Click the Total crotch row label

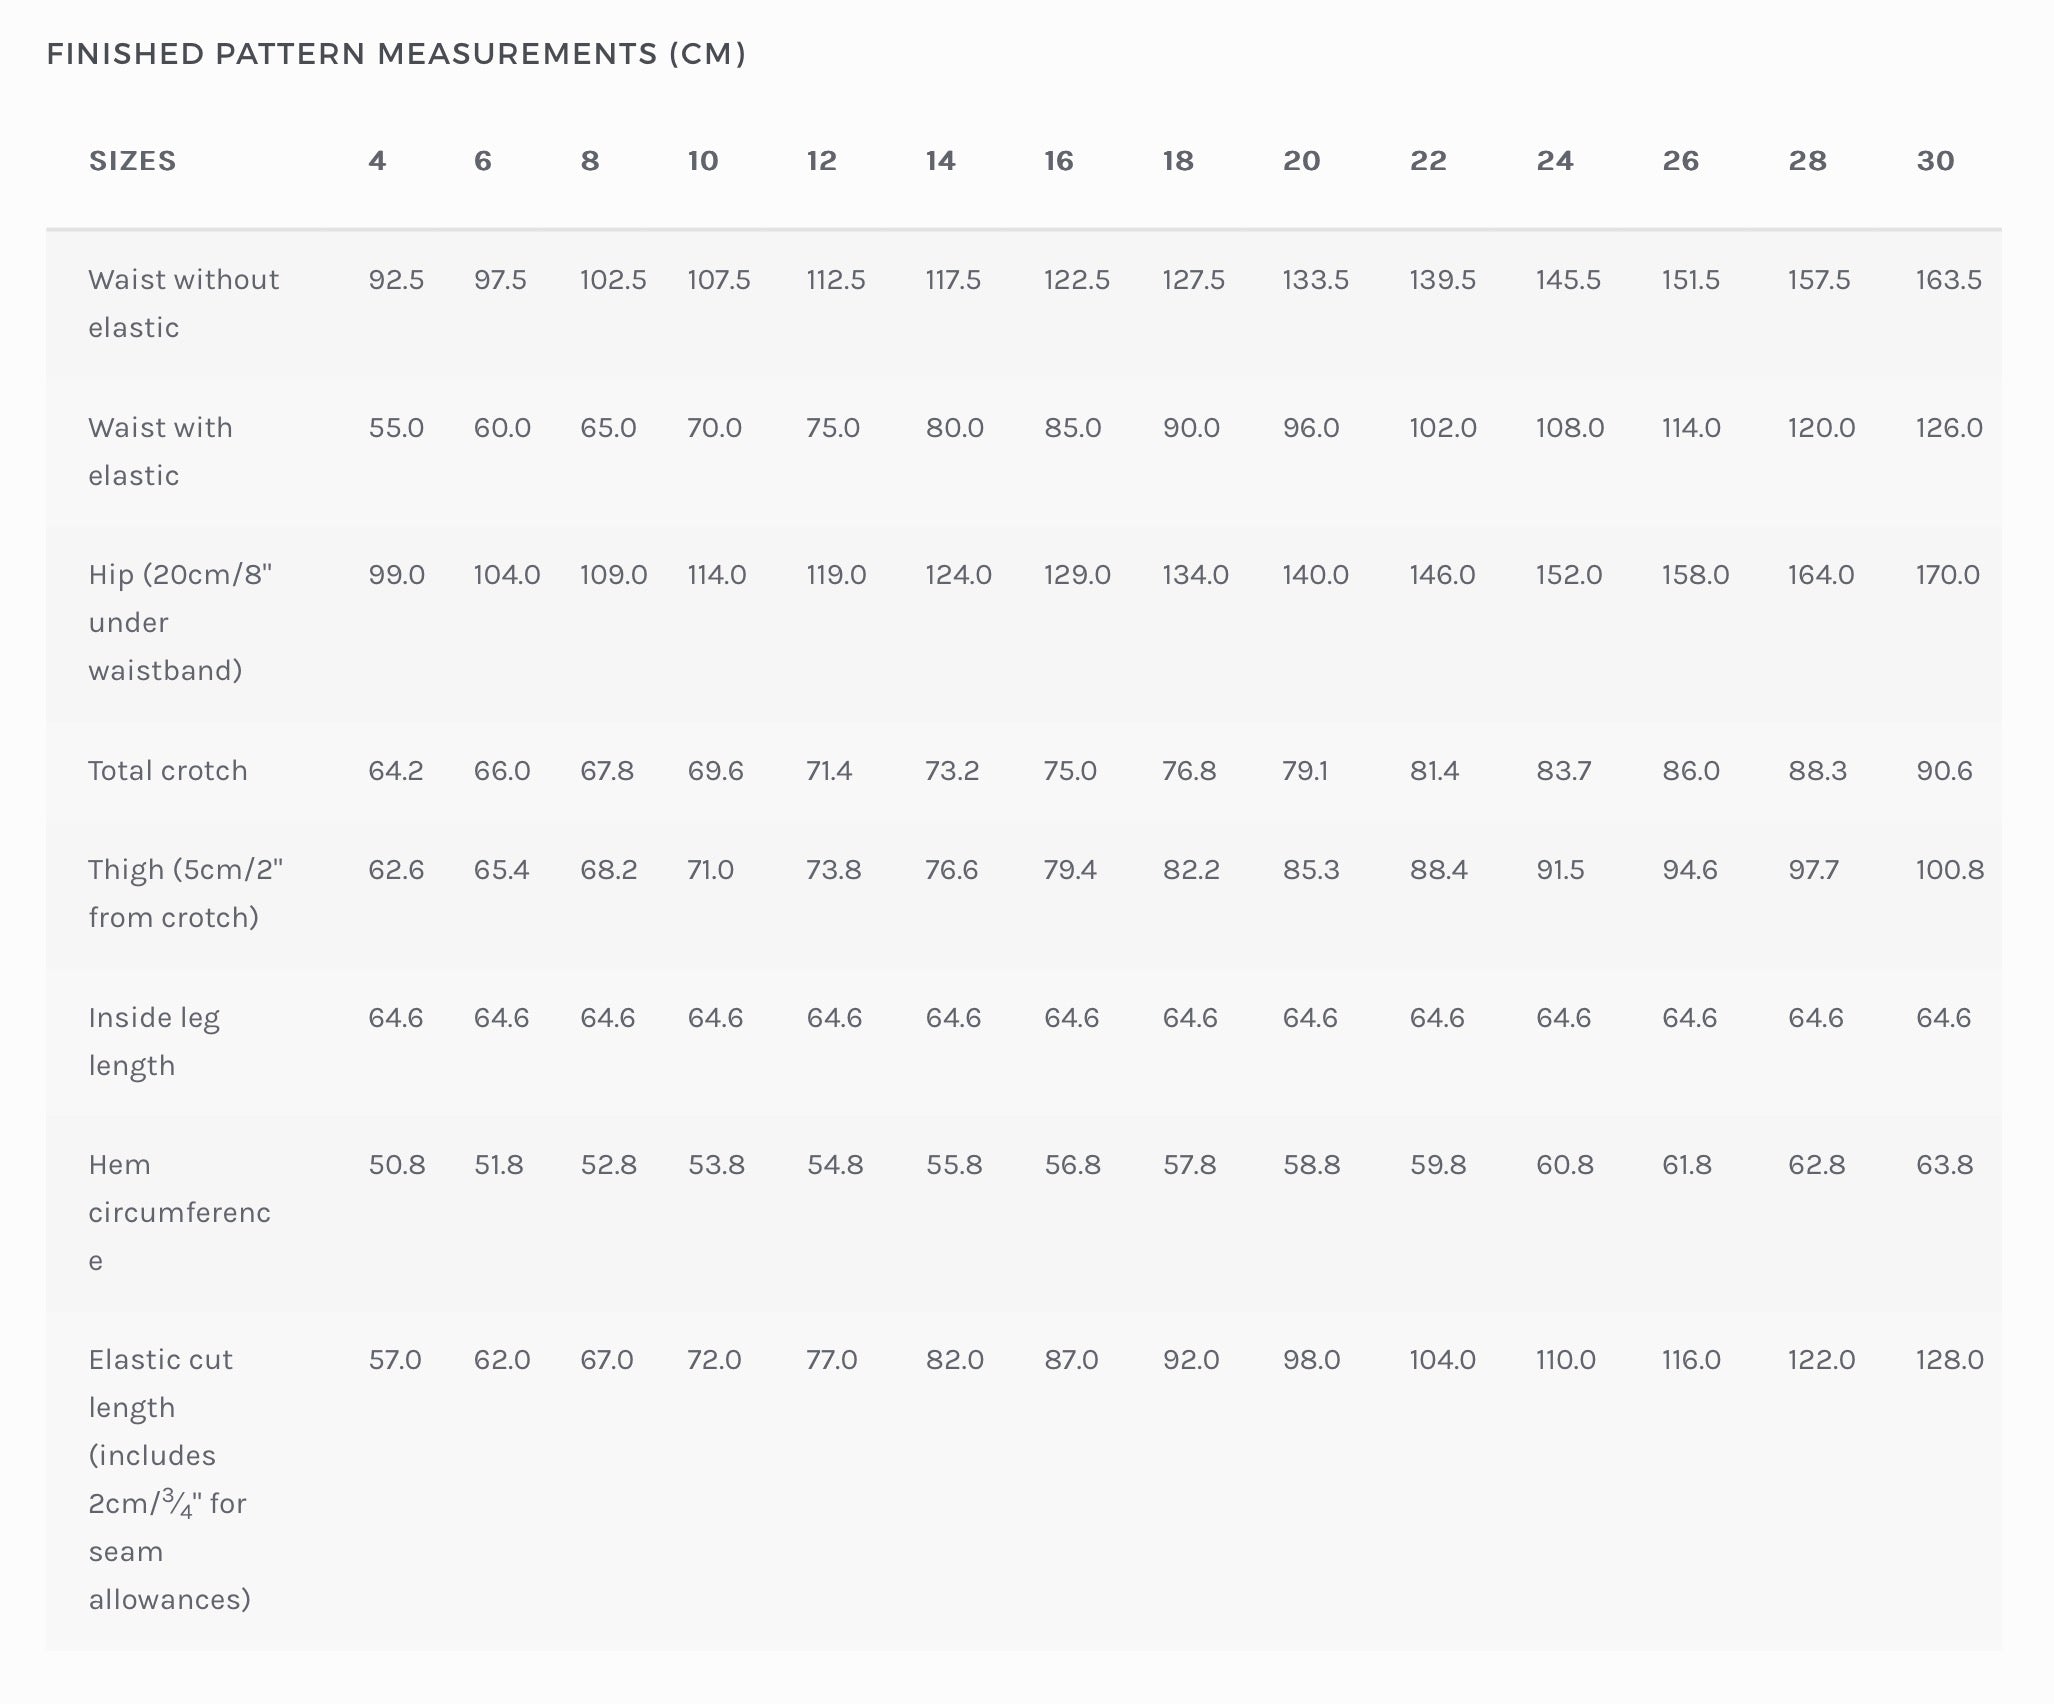pyautogui.click(x=167, y=771)
